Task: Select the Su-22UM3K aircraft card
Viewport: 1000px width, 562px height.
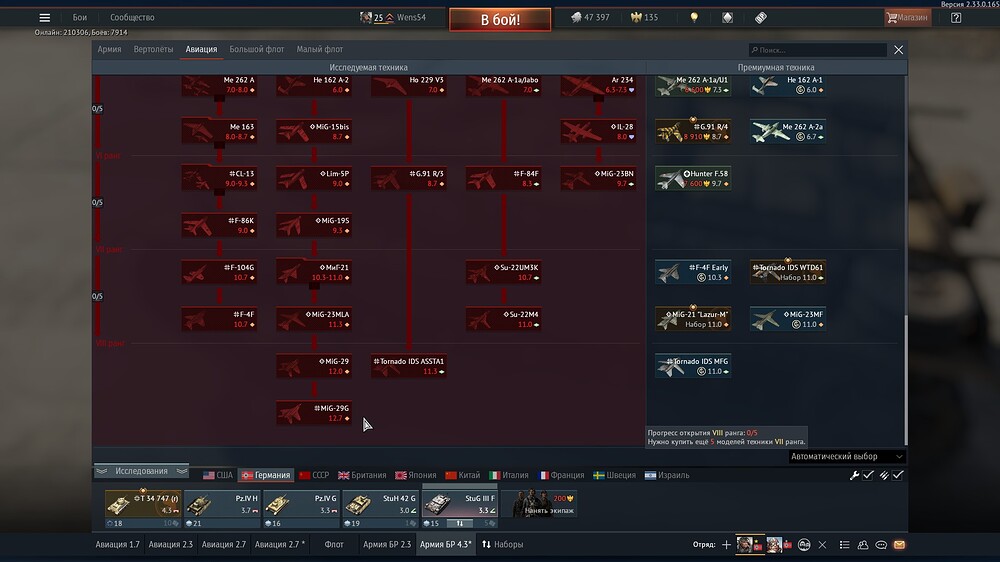Action: (503, 272)
